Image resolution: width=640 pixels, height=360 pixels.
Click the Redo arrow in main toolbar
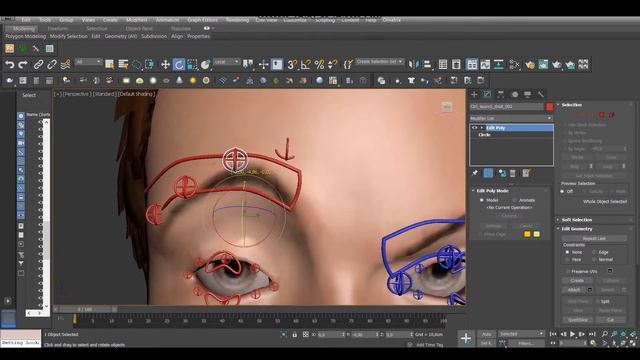tap(23, 64)
